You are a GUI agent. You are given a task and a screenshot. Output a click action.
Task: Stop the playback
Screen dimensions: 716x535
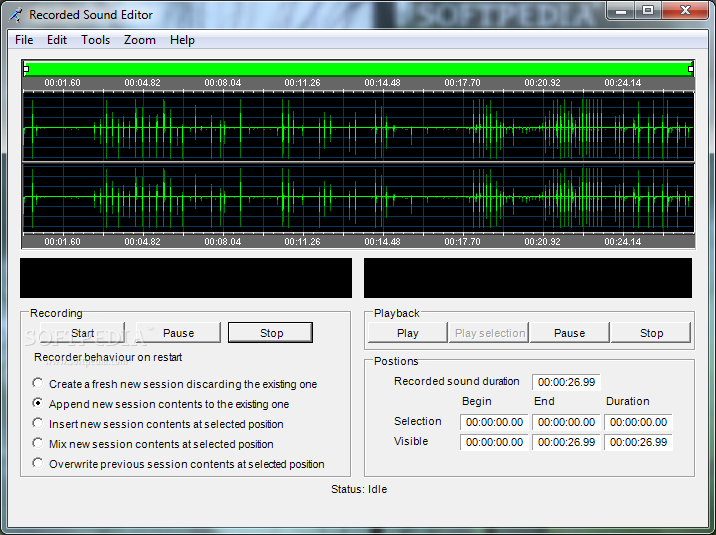point(651,333)
